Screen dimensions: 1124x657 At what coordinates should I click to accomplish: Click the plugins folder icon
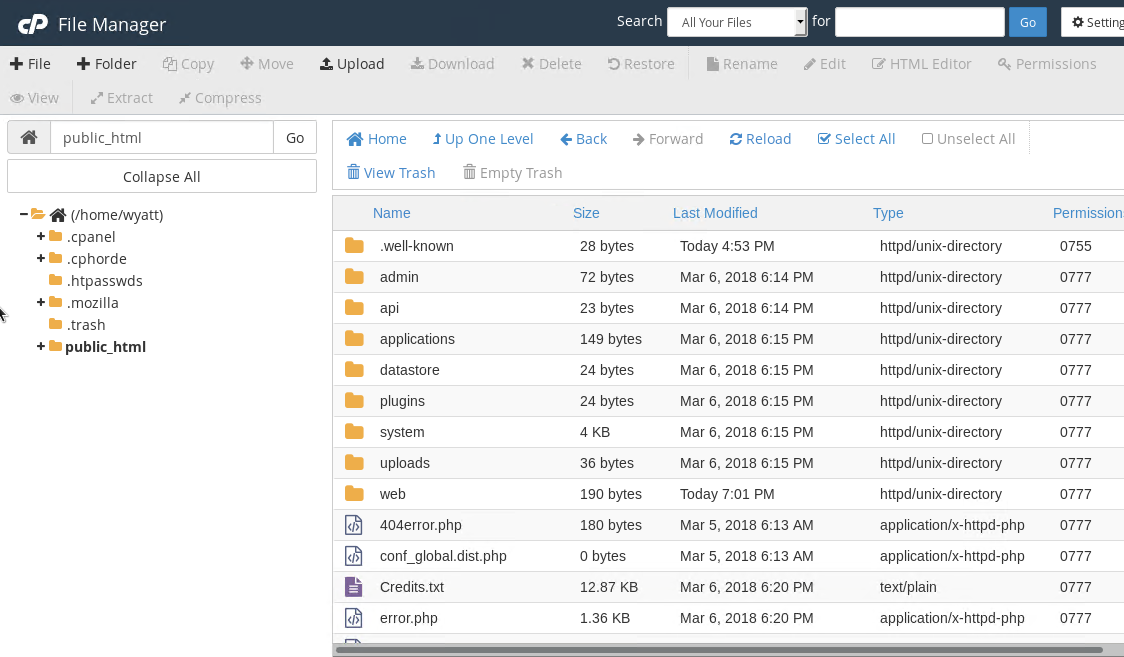point(354,401)
